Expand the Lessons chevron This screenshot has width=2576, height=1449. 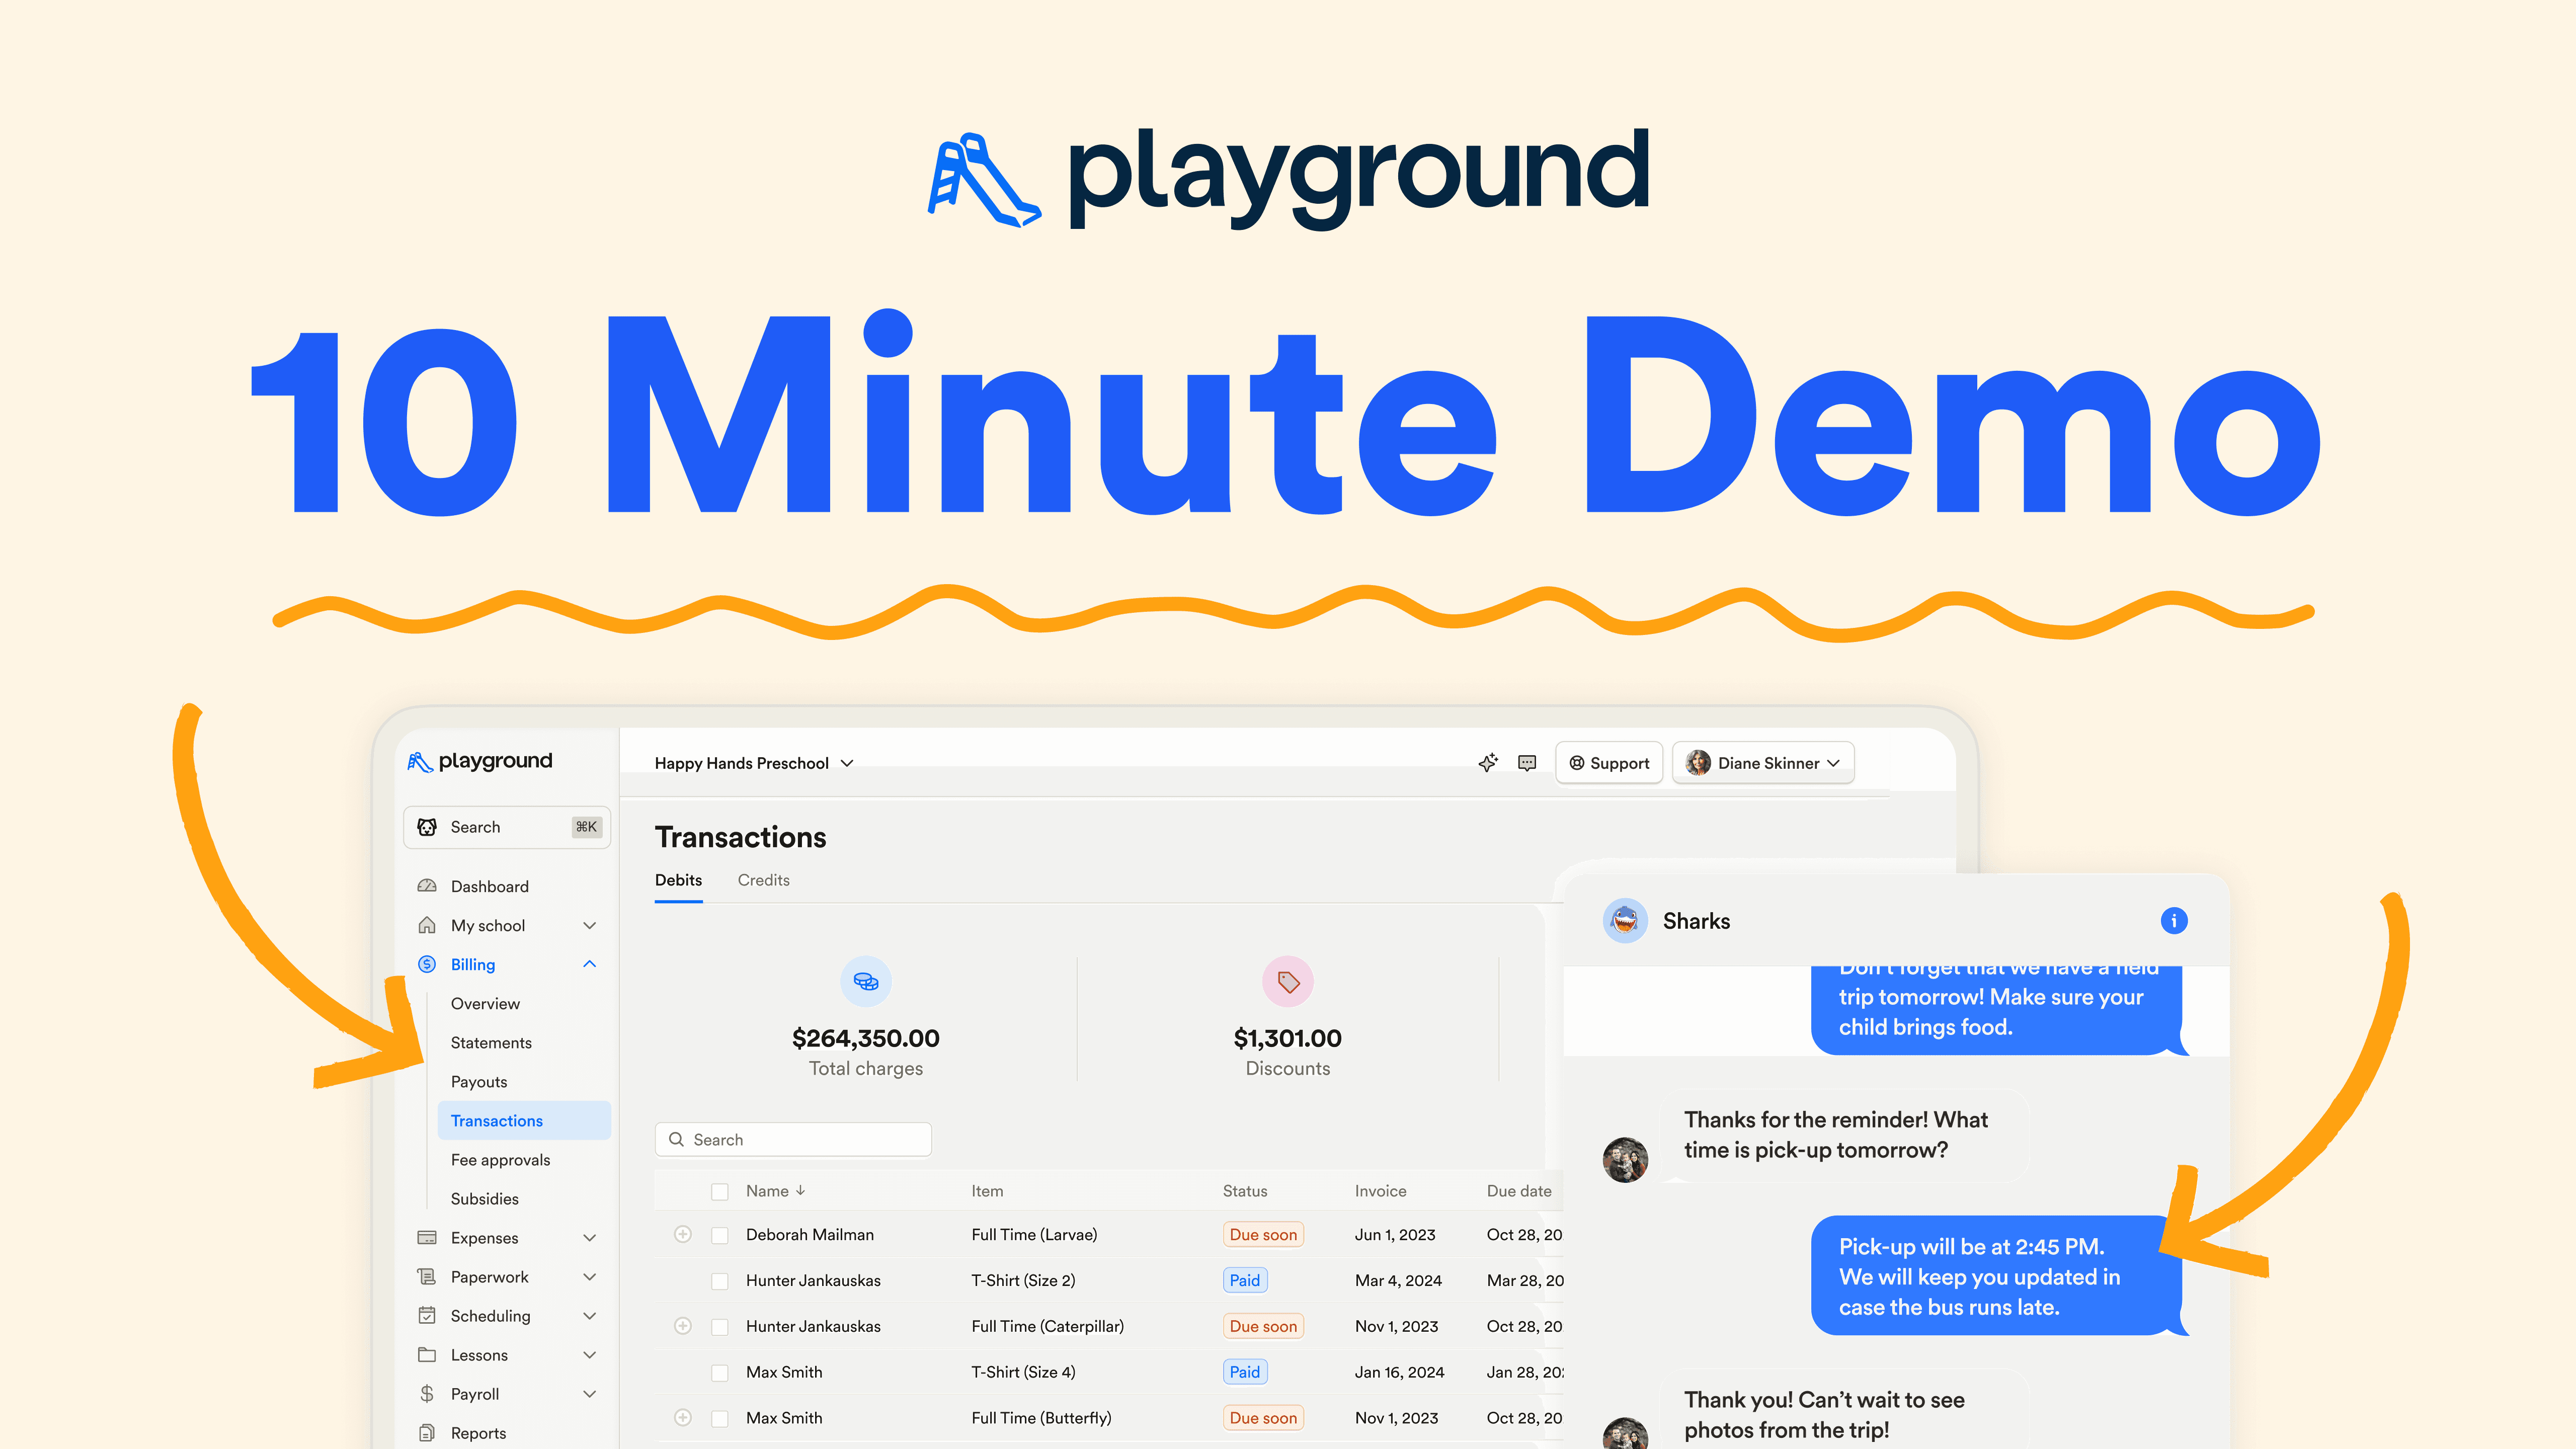590,1354
